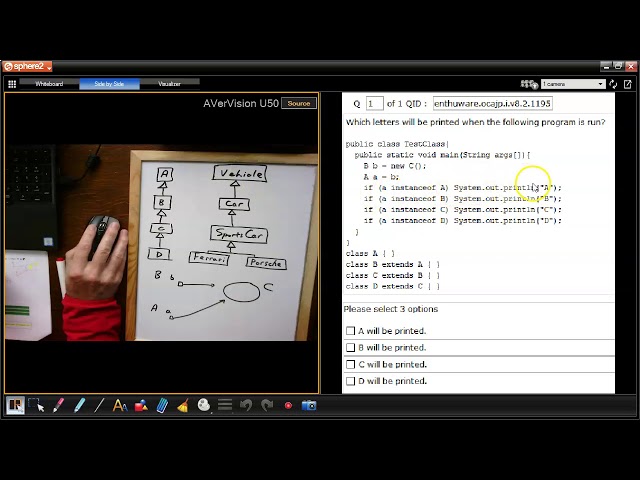
Task: Click 'Please select 3 options' text
Action: 391,309
